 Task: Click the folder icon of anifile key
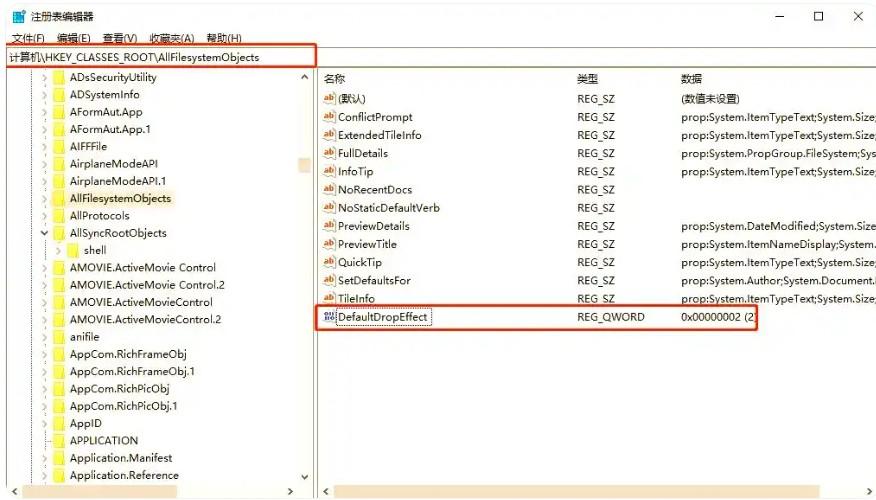click(x=59, y=337)
